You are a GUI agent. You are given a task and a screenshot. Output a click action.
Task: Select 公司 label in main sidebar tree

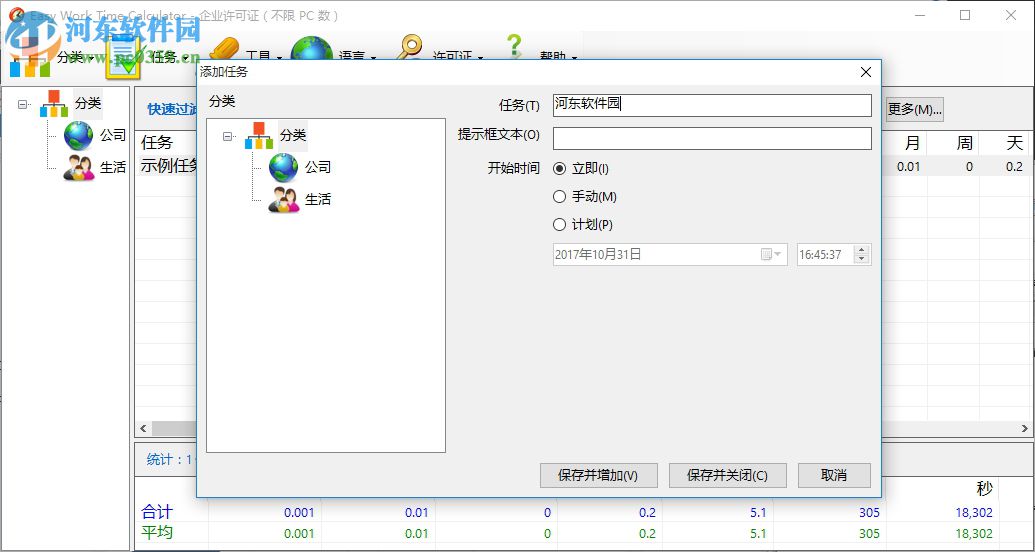tap(112, 135)
